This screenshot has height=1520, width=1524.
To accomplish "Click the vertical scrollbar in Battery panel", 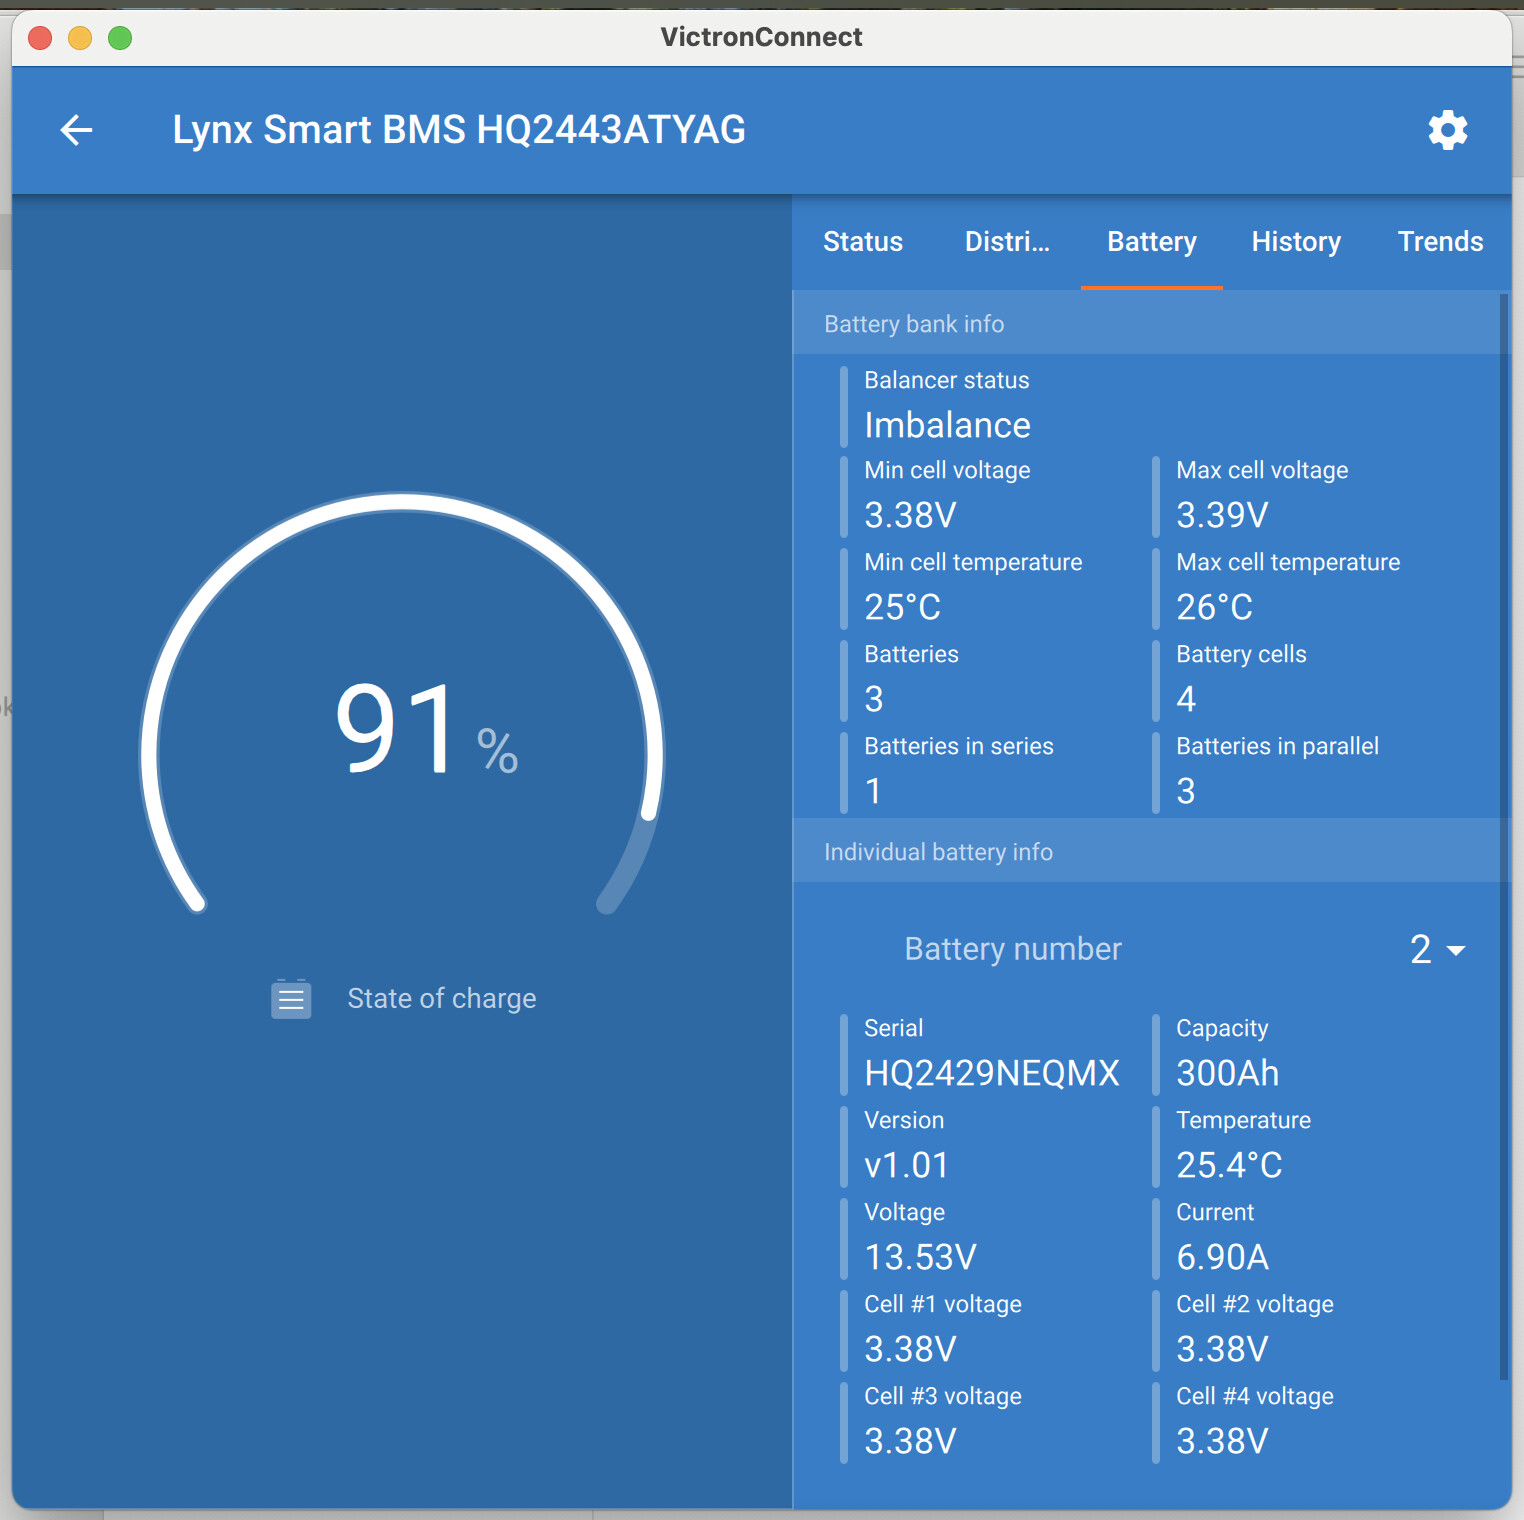I will tap(1504, 836).
